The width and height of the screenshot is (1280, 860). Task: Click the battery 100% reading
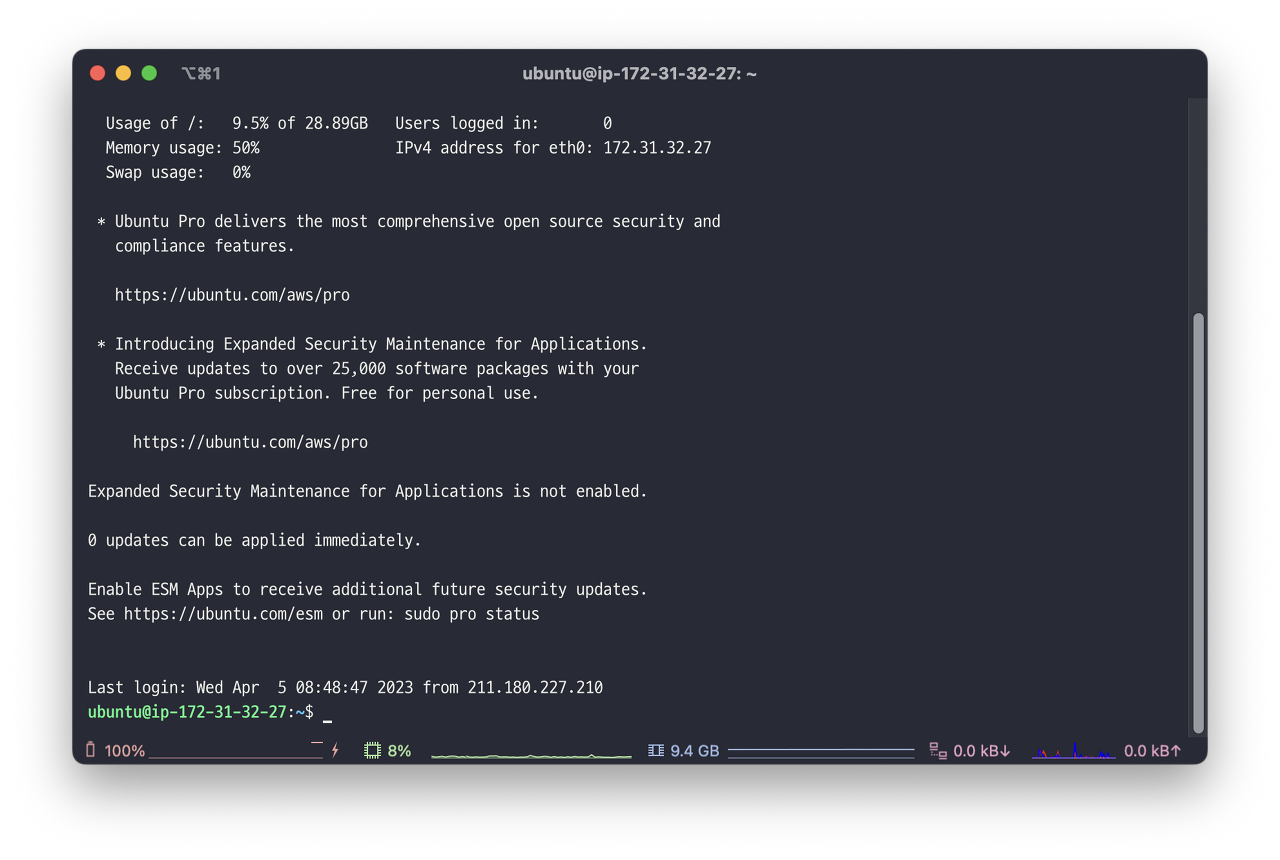[125, 751]
